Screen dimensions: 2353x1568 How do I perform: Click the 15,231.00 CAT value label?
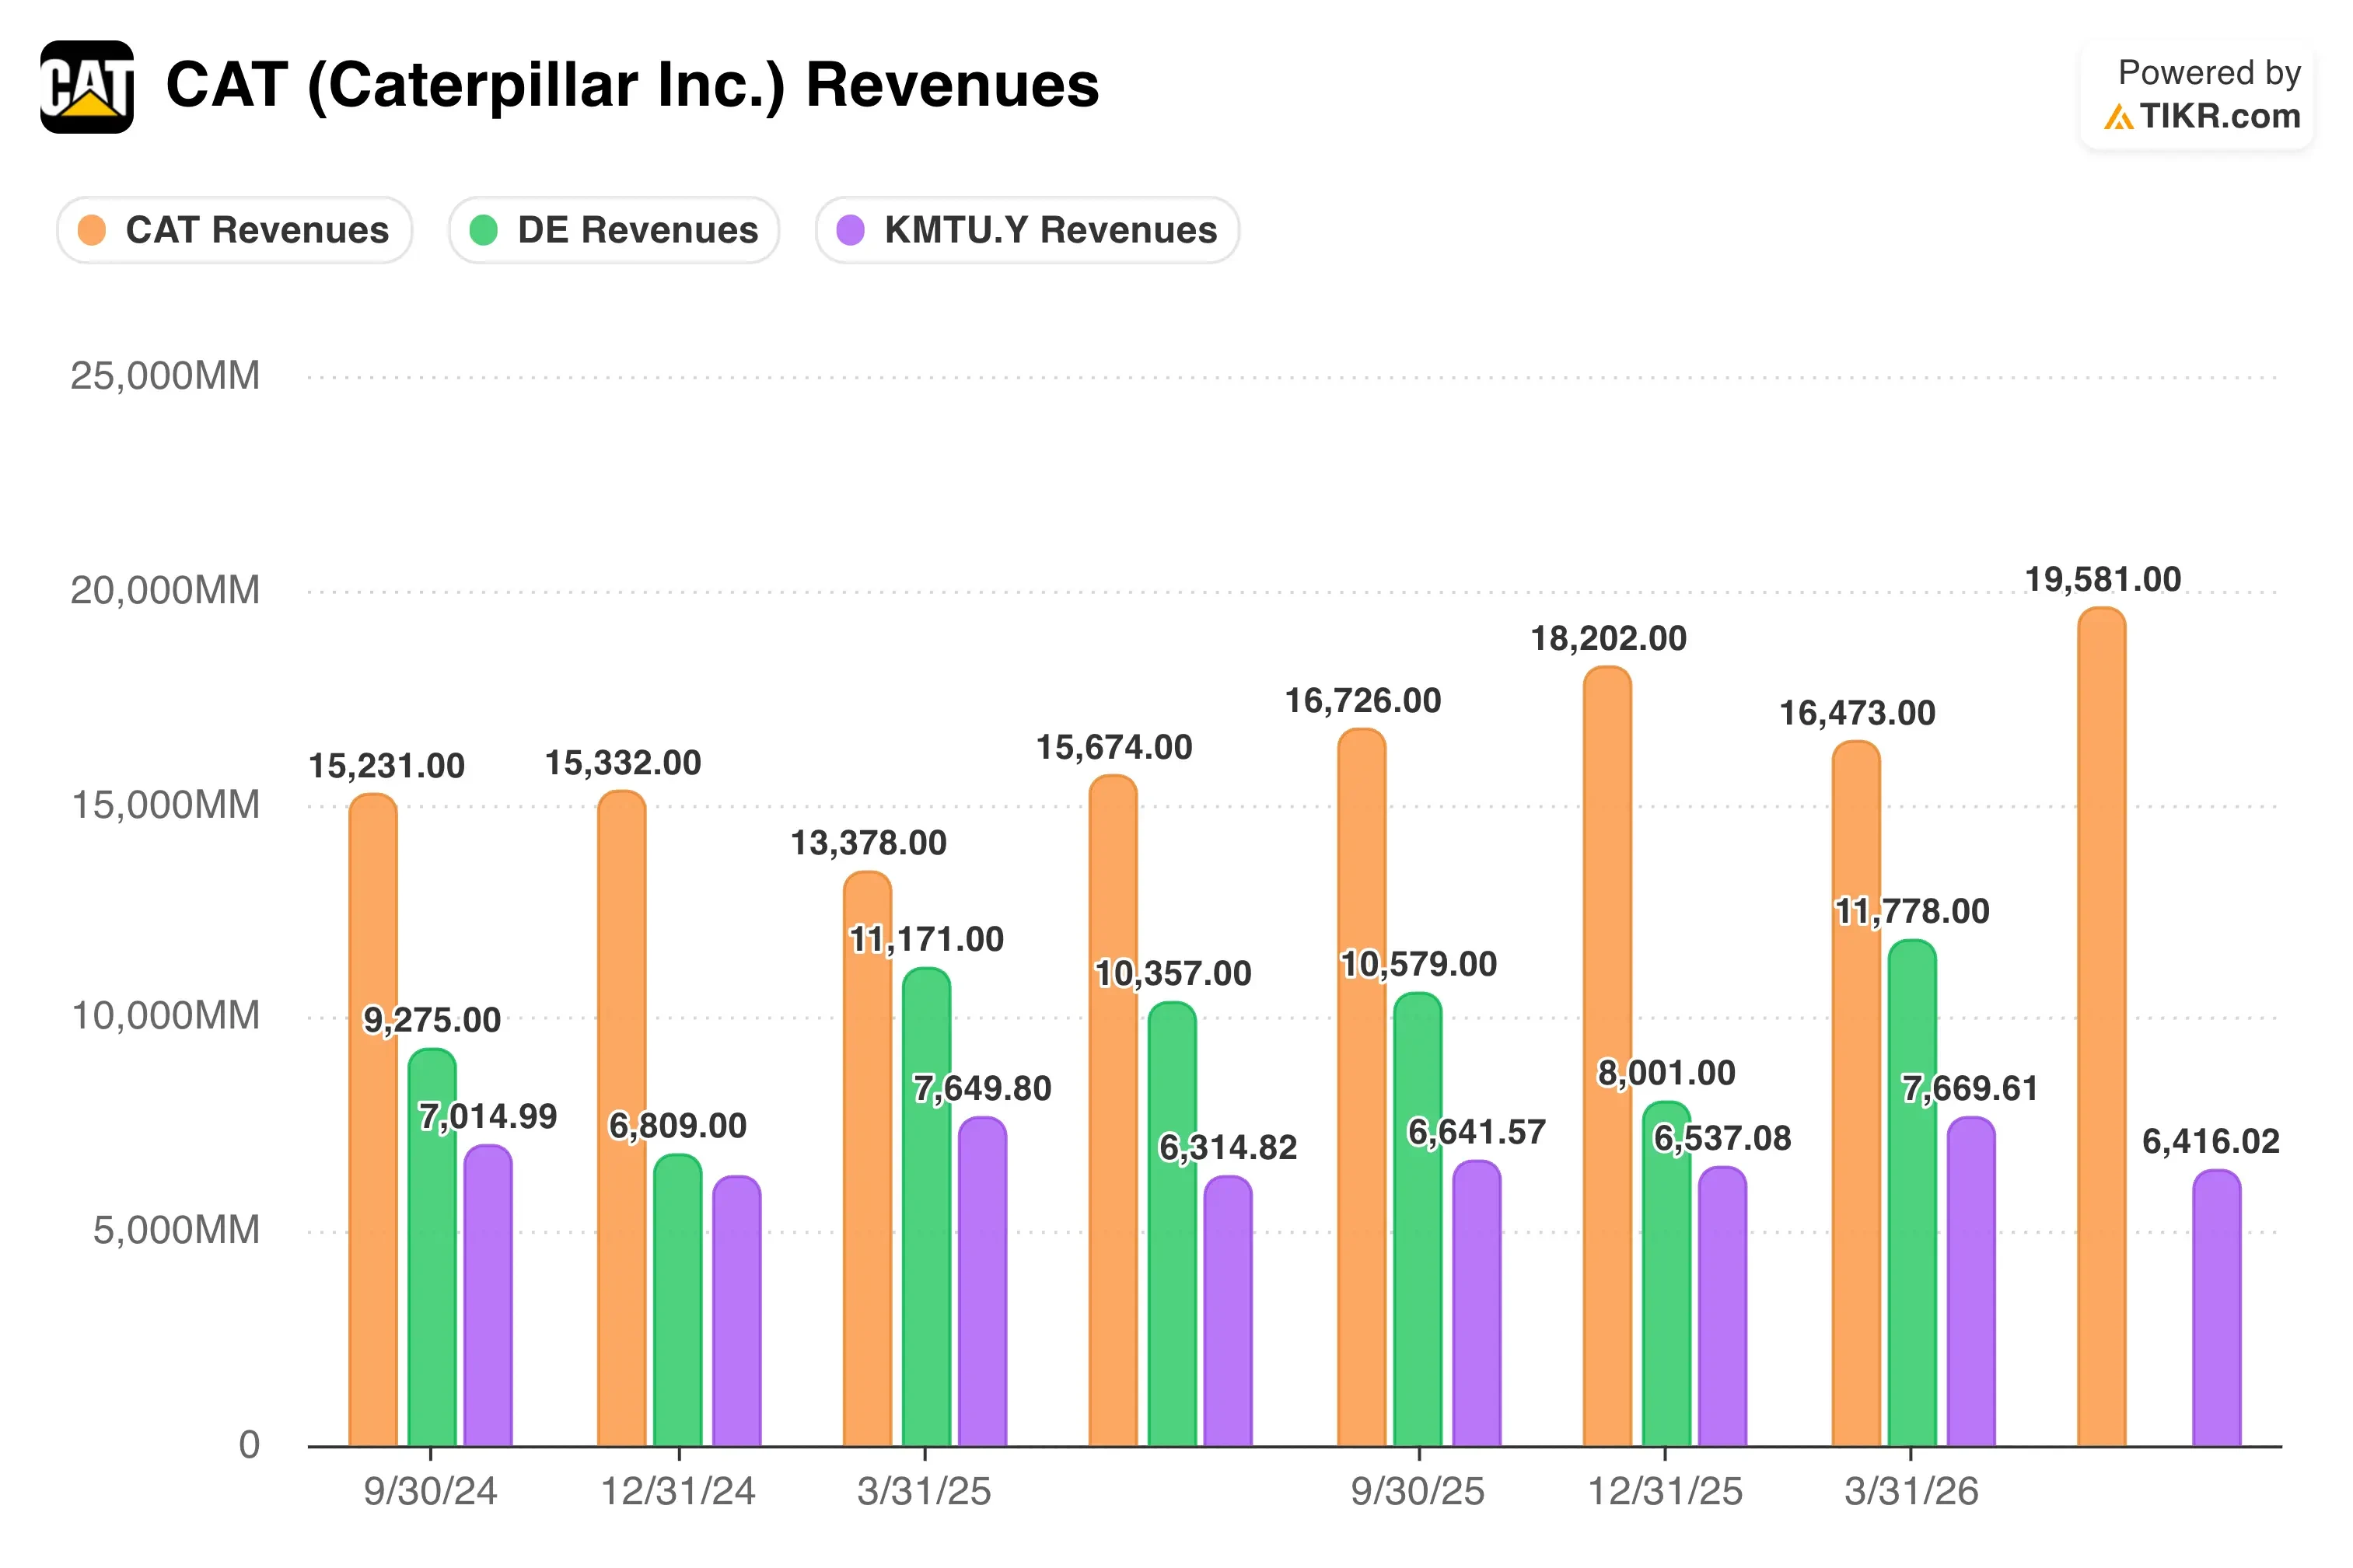click(x=387, y=767)
